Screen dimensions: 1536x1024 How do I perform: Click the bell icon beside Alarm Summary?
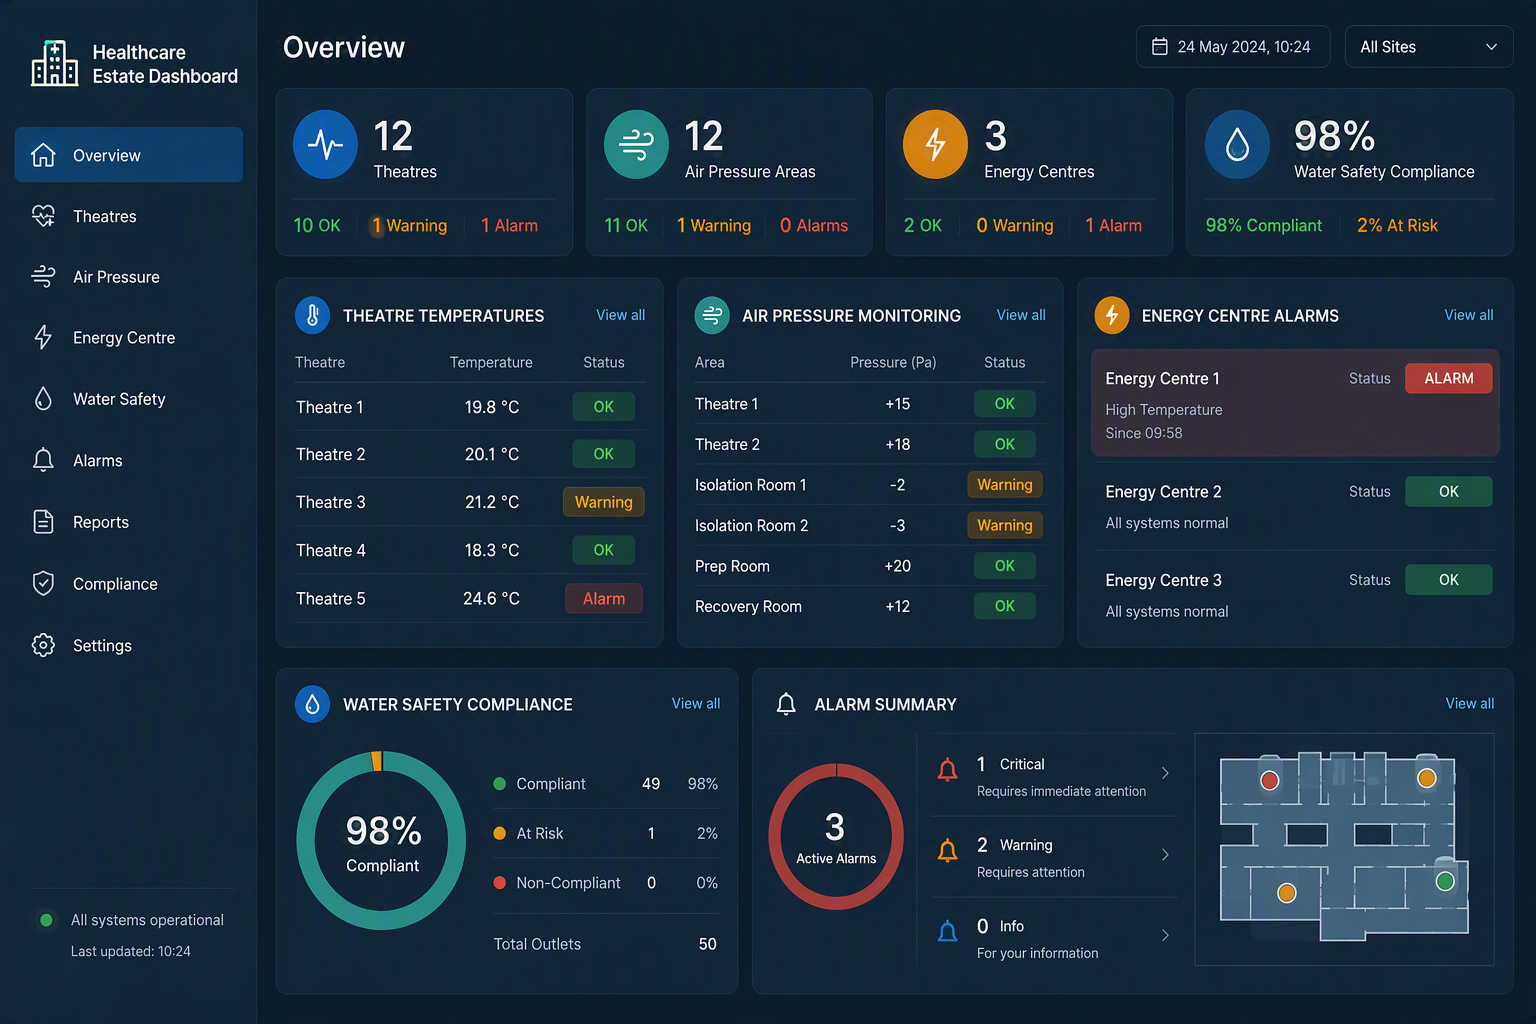pyautogui.click(x=786, y=704)
